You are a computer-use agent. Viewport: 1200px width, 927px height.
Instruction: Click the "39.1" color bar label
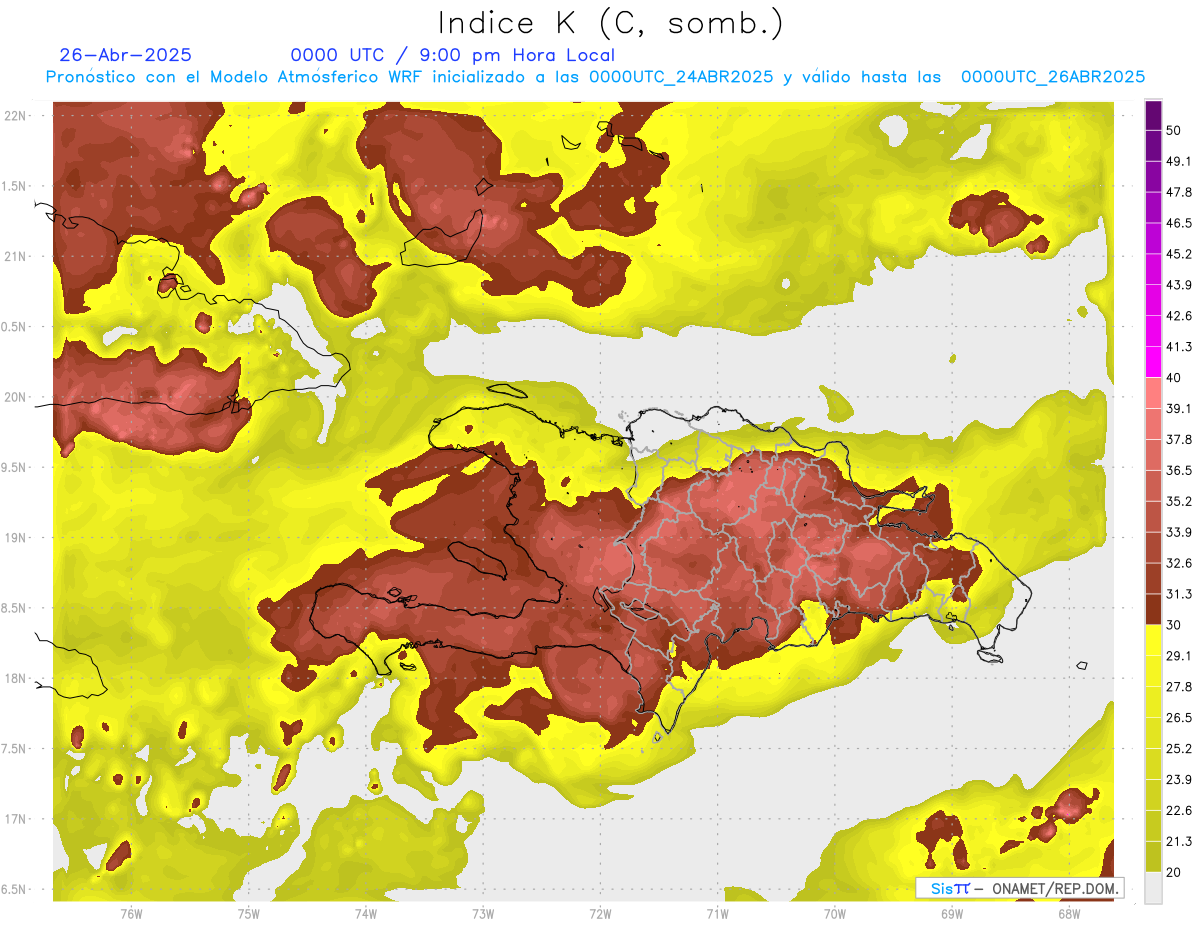[1179, 409]
